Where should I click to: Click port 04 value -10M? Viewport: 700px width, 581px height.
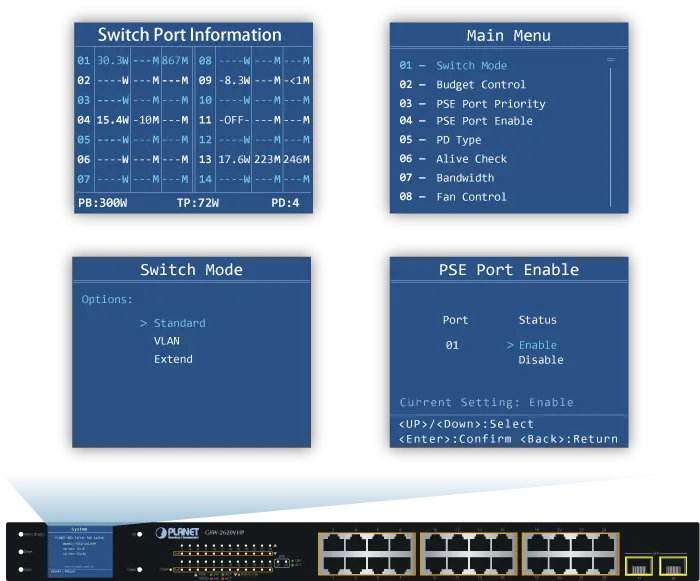(146, 120)
